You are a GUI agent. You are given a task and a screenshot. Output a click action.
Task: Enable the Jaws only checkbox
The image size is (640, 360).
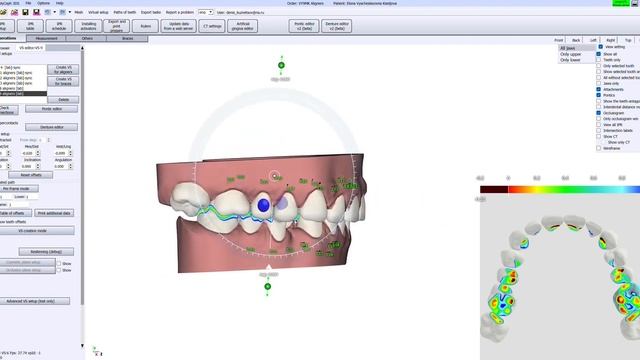tap(599, 83)
